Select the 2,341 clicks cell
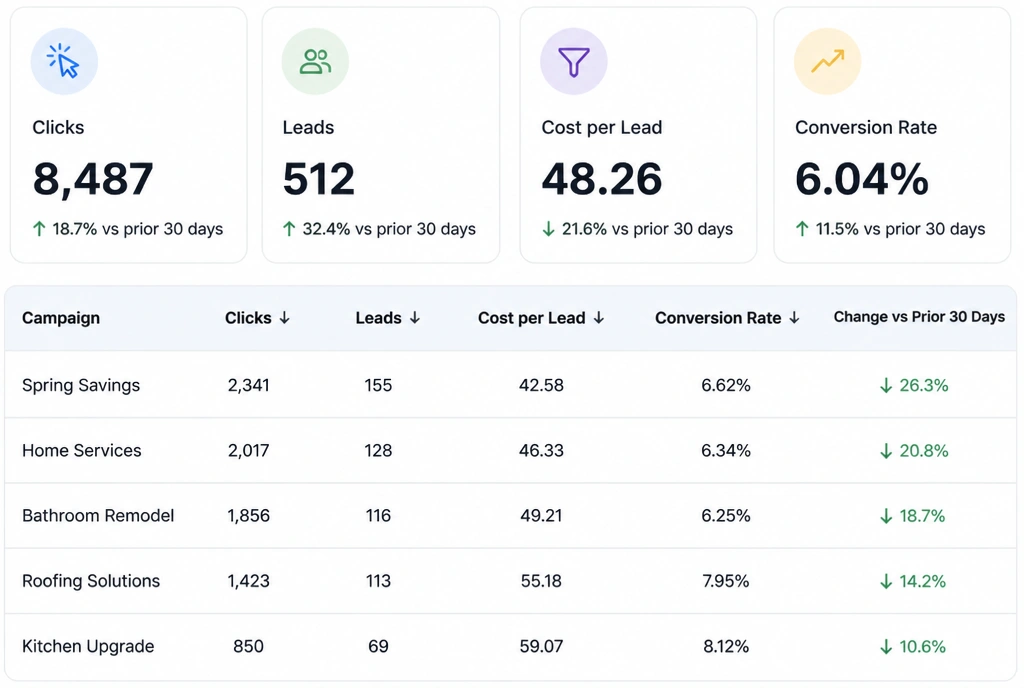Viewport: 1024px width, 688px height. [248, 385]
